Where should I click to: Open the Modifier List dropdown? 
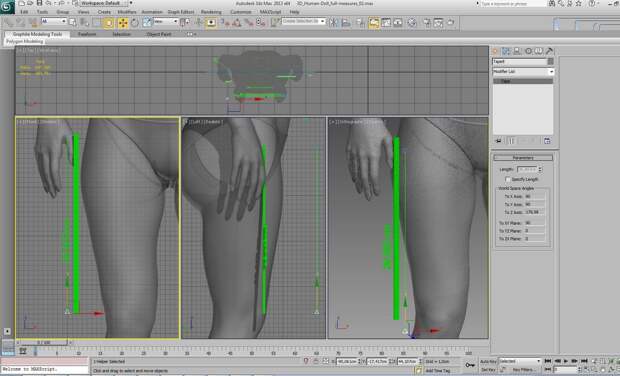(x=523, y=72)
